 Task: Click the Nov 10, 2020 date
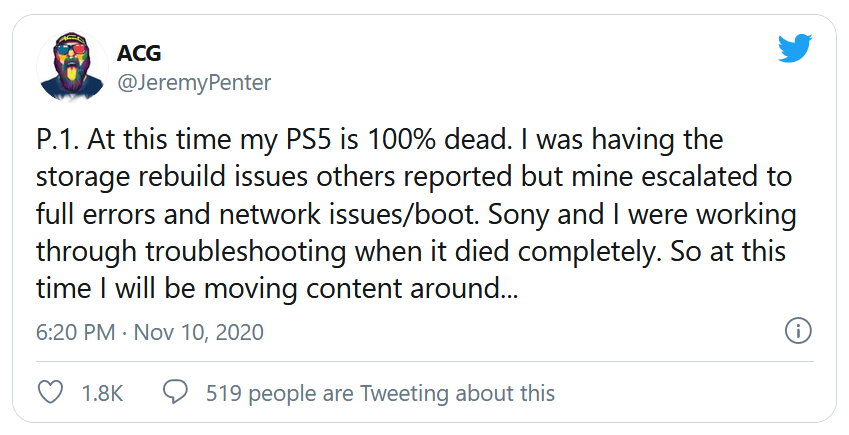pos(199,332)
